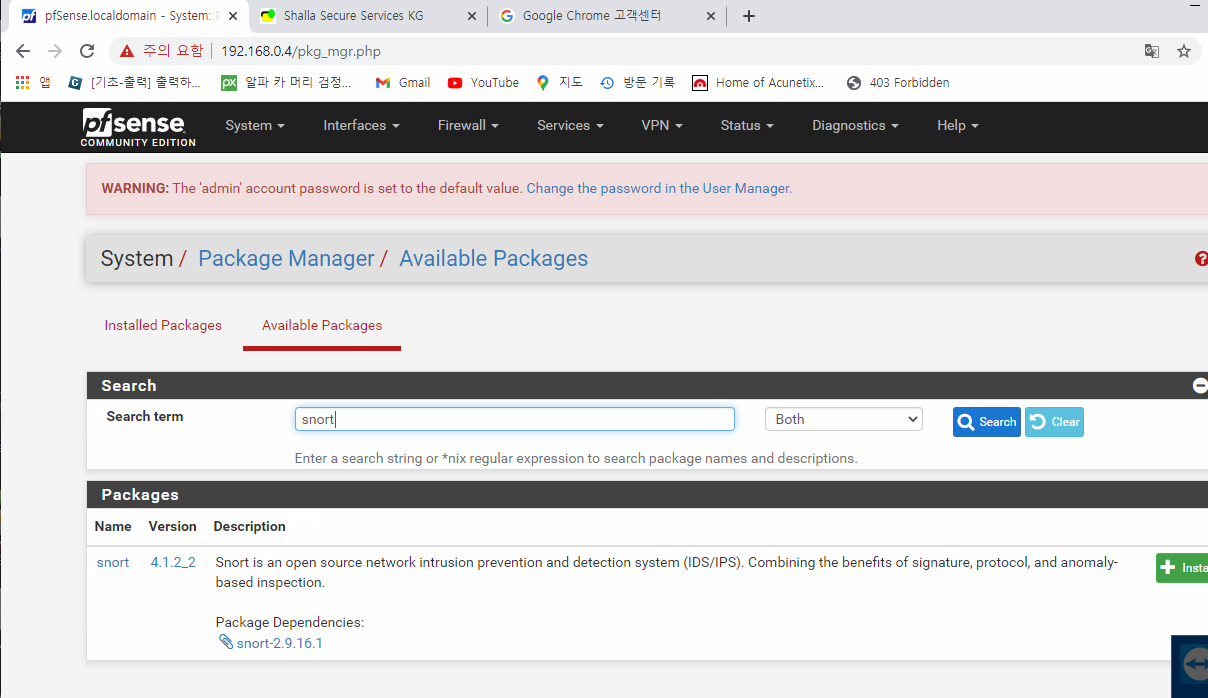Screen dimensions: 1208x698
Task: Open the Maps bookmark
Action: [x=559, y=83]
